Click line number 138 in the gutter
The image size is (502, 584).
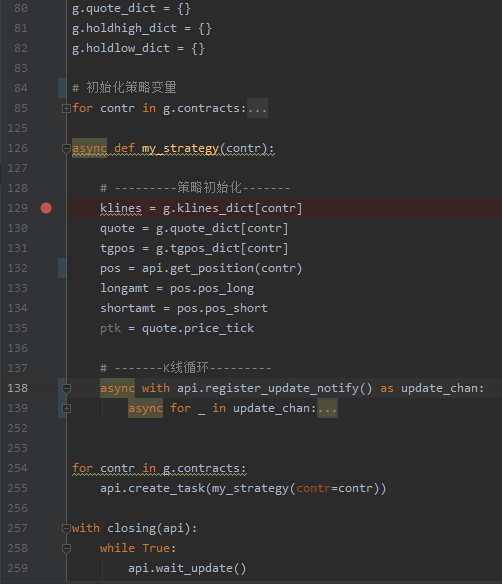18,388
